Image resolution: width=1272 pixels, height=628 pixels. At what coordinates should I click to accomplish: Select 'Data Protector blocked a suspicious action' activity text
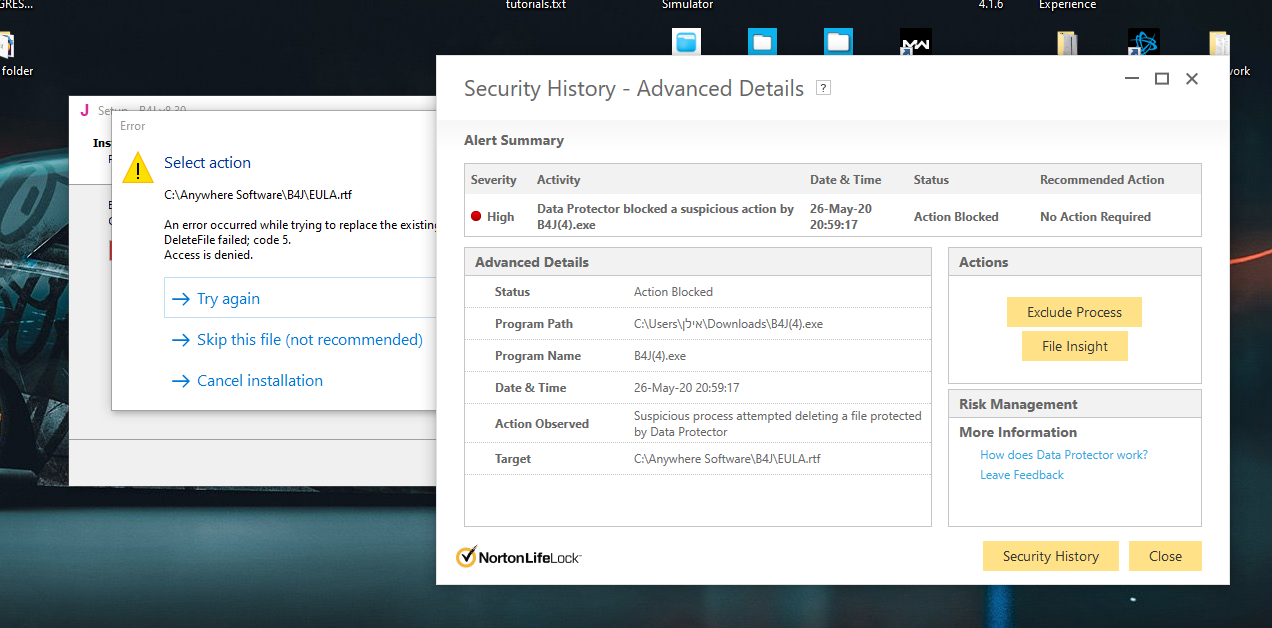(x=665, y=216)
